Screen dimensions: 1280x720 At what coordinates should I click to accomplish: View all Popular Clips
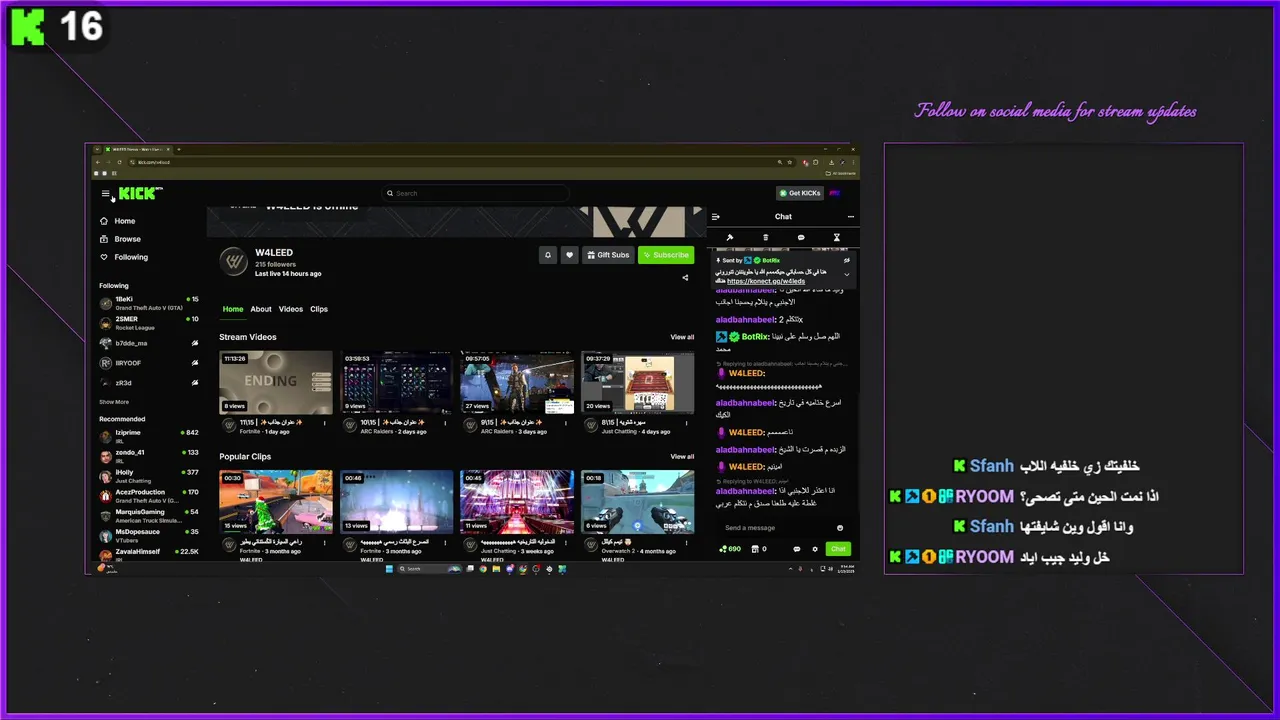tap(682, 457)
